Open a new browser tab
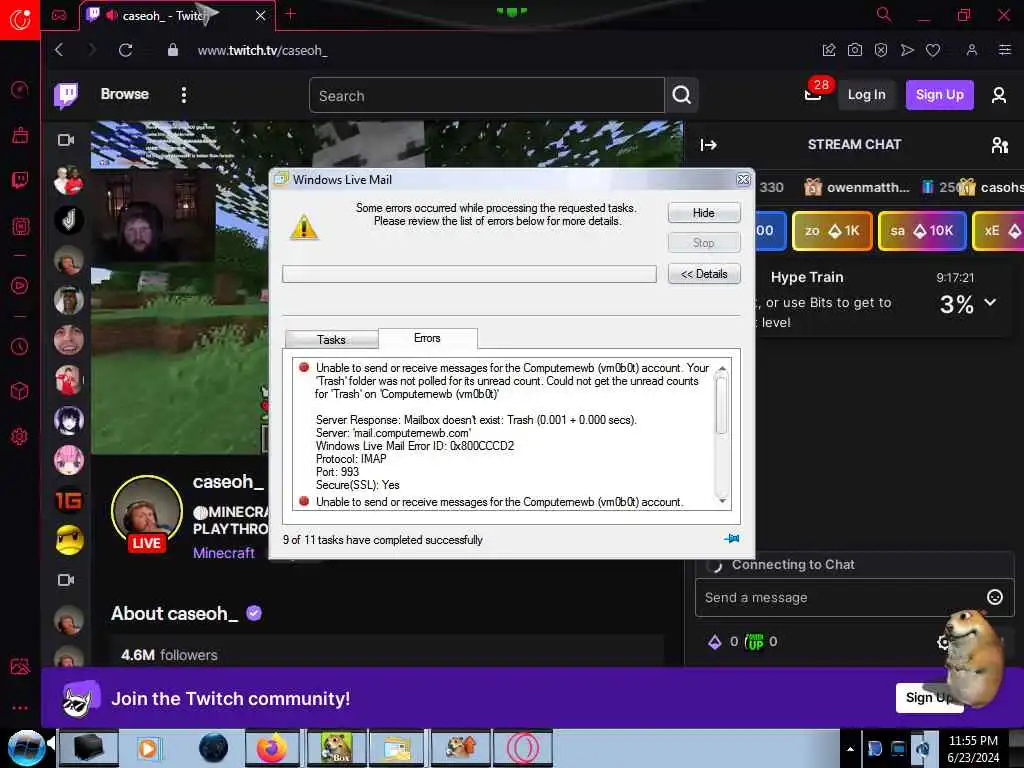Viewport: 1024px width, 768px height. [x=291, y=14]
